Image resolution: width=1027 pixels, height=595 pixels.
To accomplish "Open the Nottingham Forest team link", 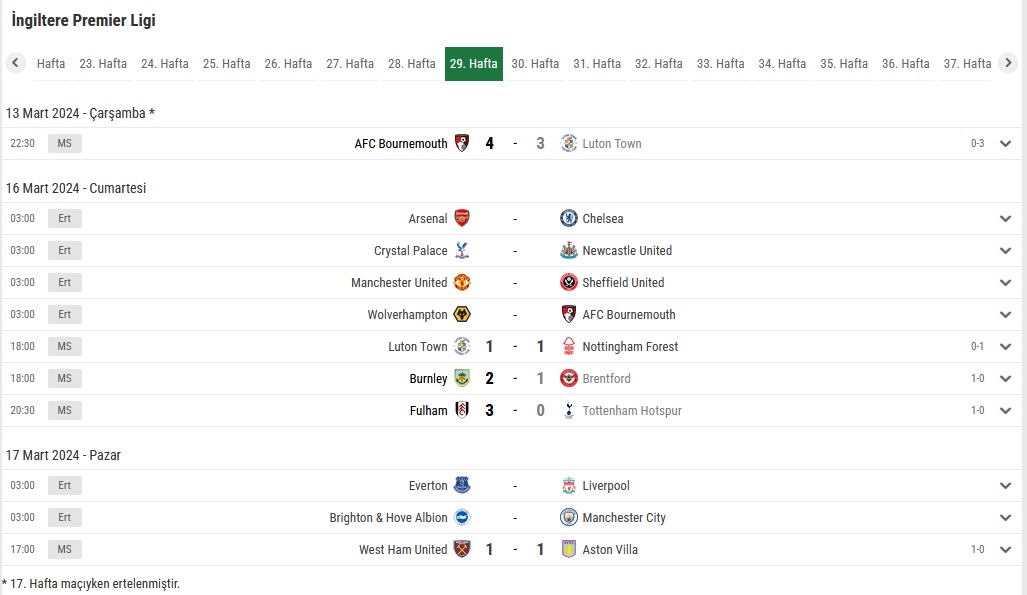I will click(630, 347).
